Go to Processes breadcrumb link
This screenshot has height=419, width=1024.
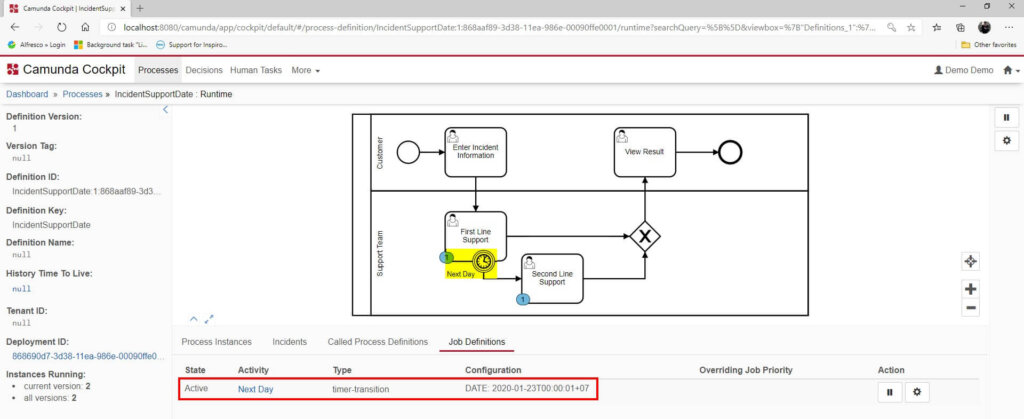pyautogui.click(x=82, y=94)
